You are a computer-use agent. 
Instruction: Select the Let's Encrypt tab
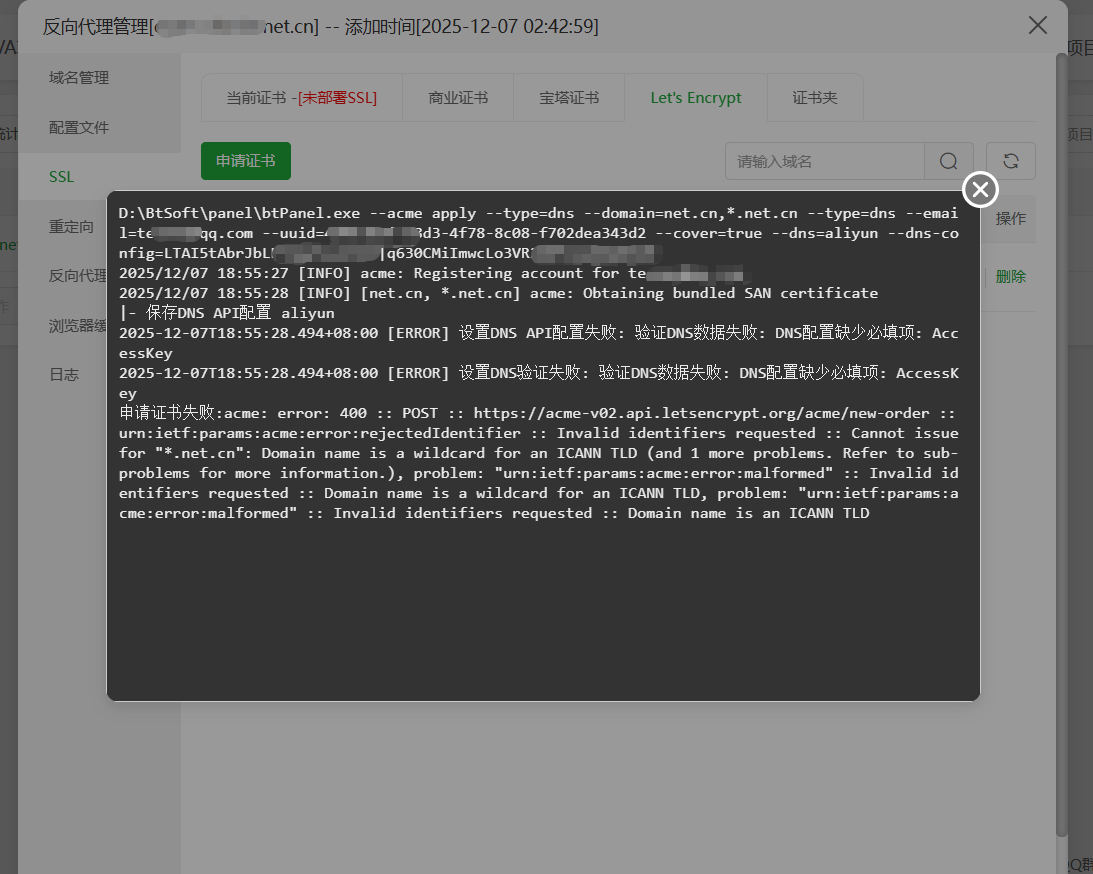click(696, 98)
